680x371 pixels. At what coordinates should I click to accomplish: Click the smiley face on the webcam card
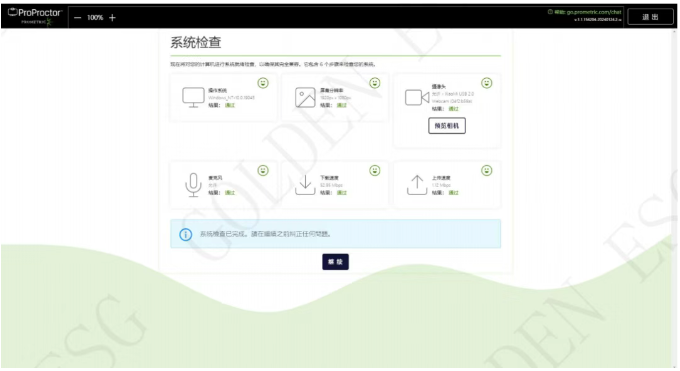[487, 83]
